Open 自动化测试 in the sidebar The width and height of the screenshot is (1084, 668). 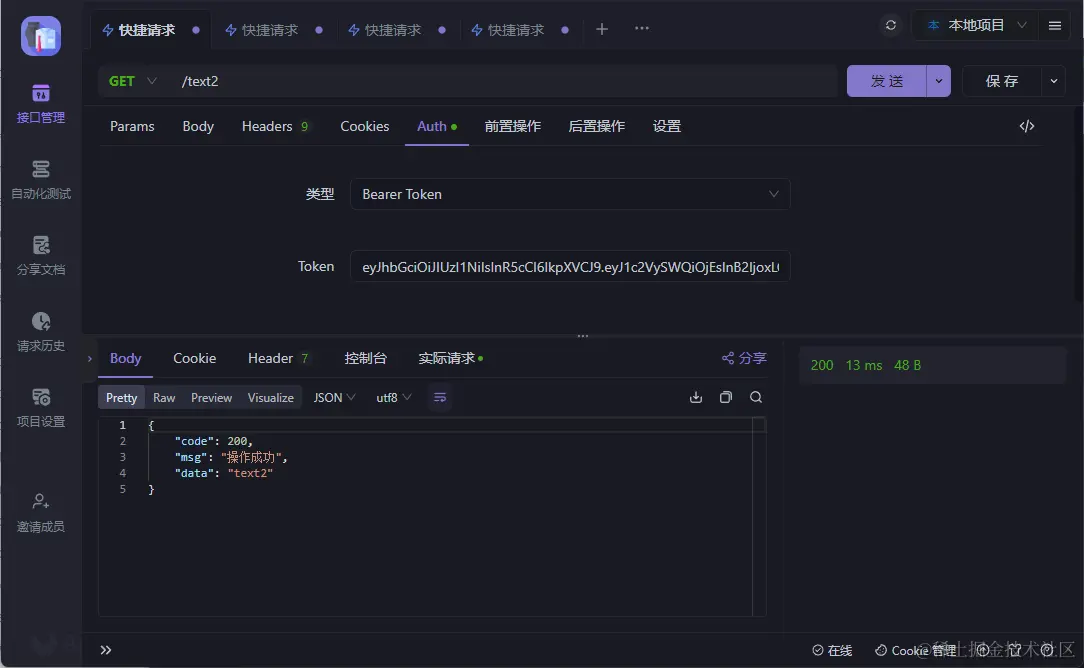(41, 180)
